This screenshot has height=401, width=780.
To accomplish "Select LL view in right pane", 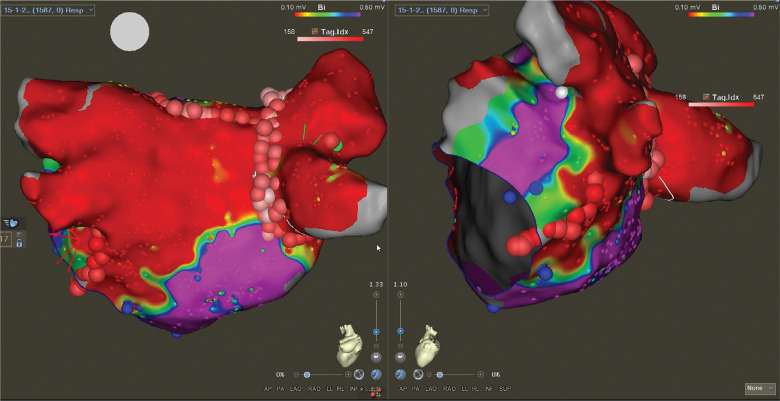I will [465, 389].
